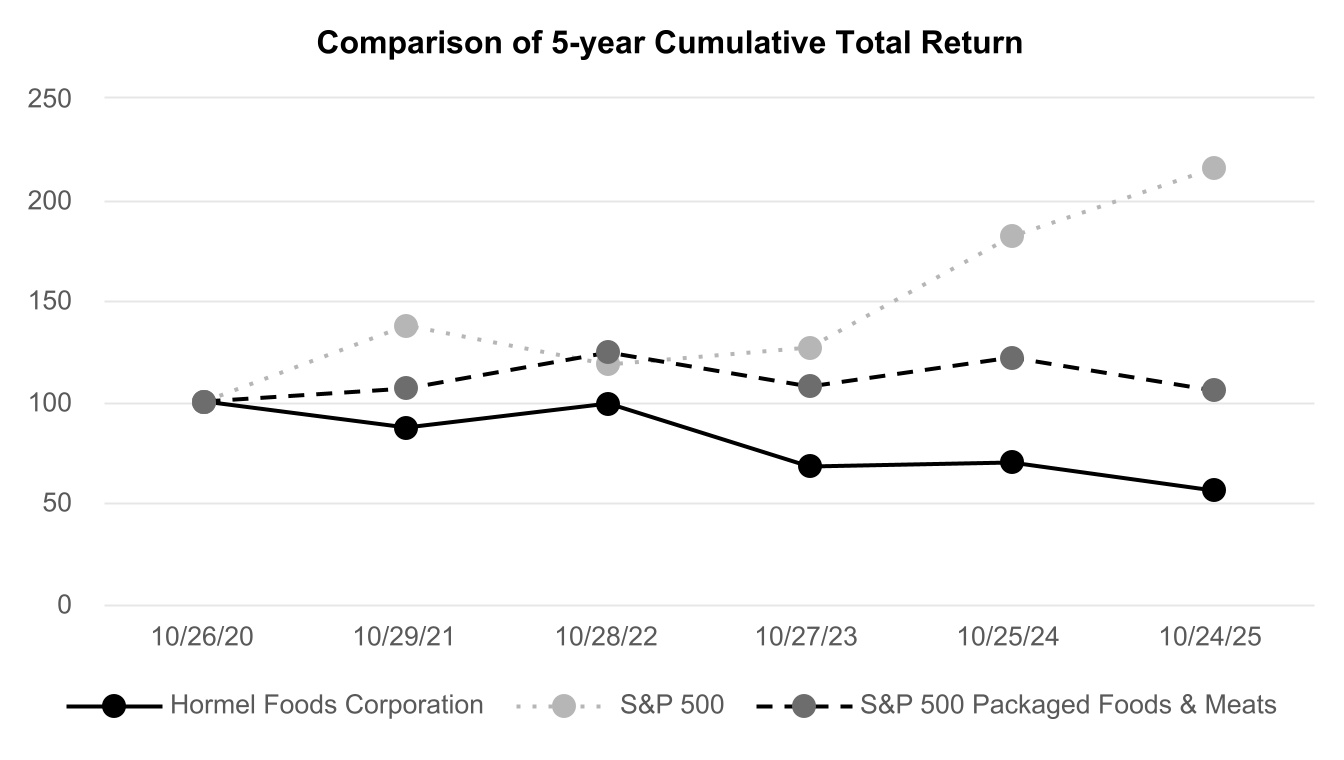Image resolution: width=1344 pixels, height=760 pixels.
Task: Select the S&P 500 point at 10/27/23
Action: (x=810, y=348)
